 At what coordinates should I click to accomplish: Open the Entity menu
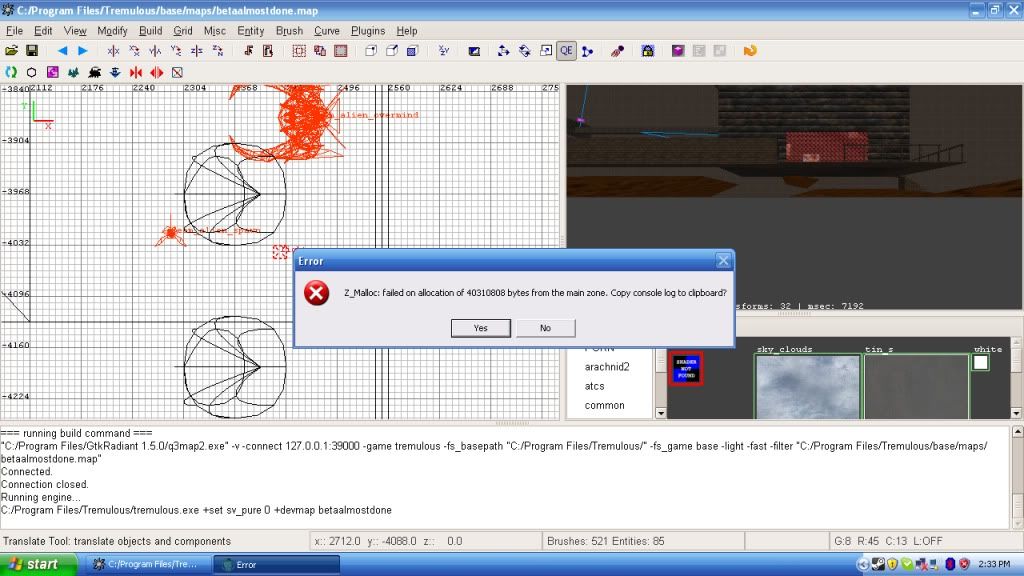point(251,31)
